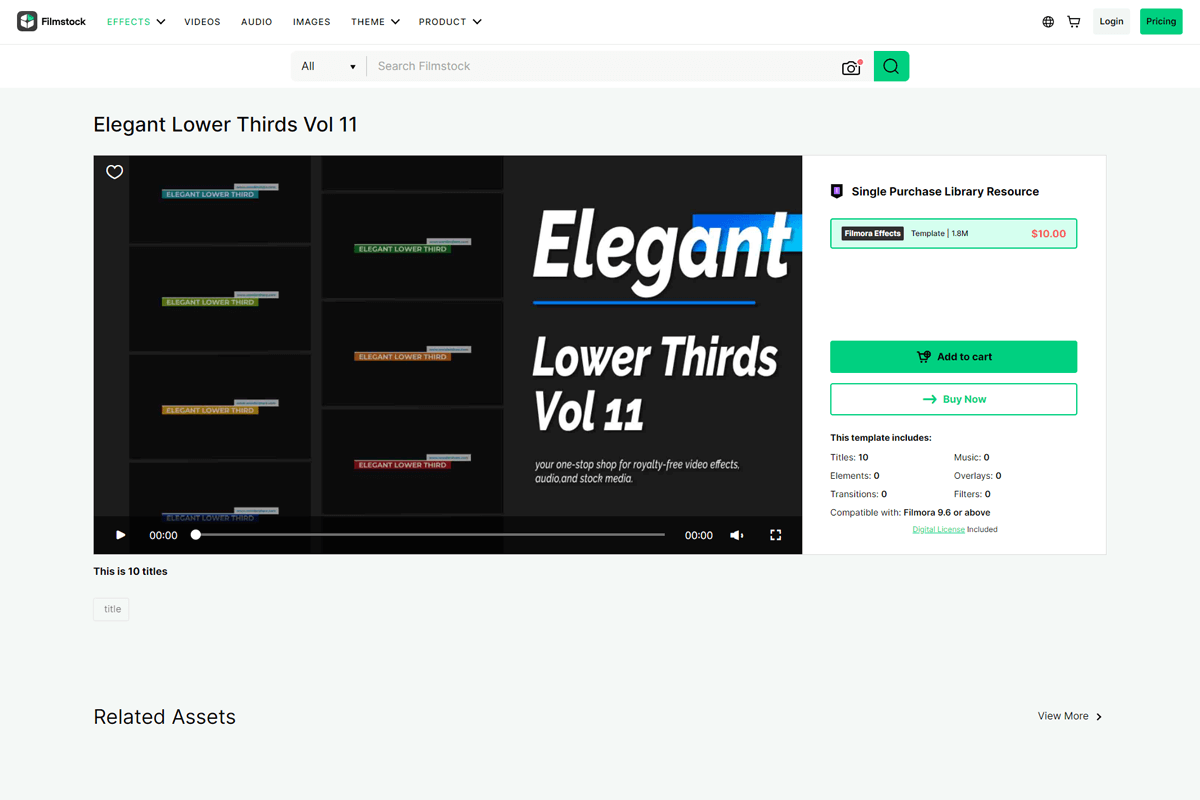
Task: Play the preview video
Action: point(120,535)
